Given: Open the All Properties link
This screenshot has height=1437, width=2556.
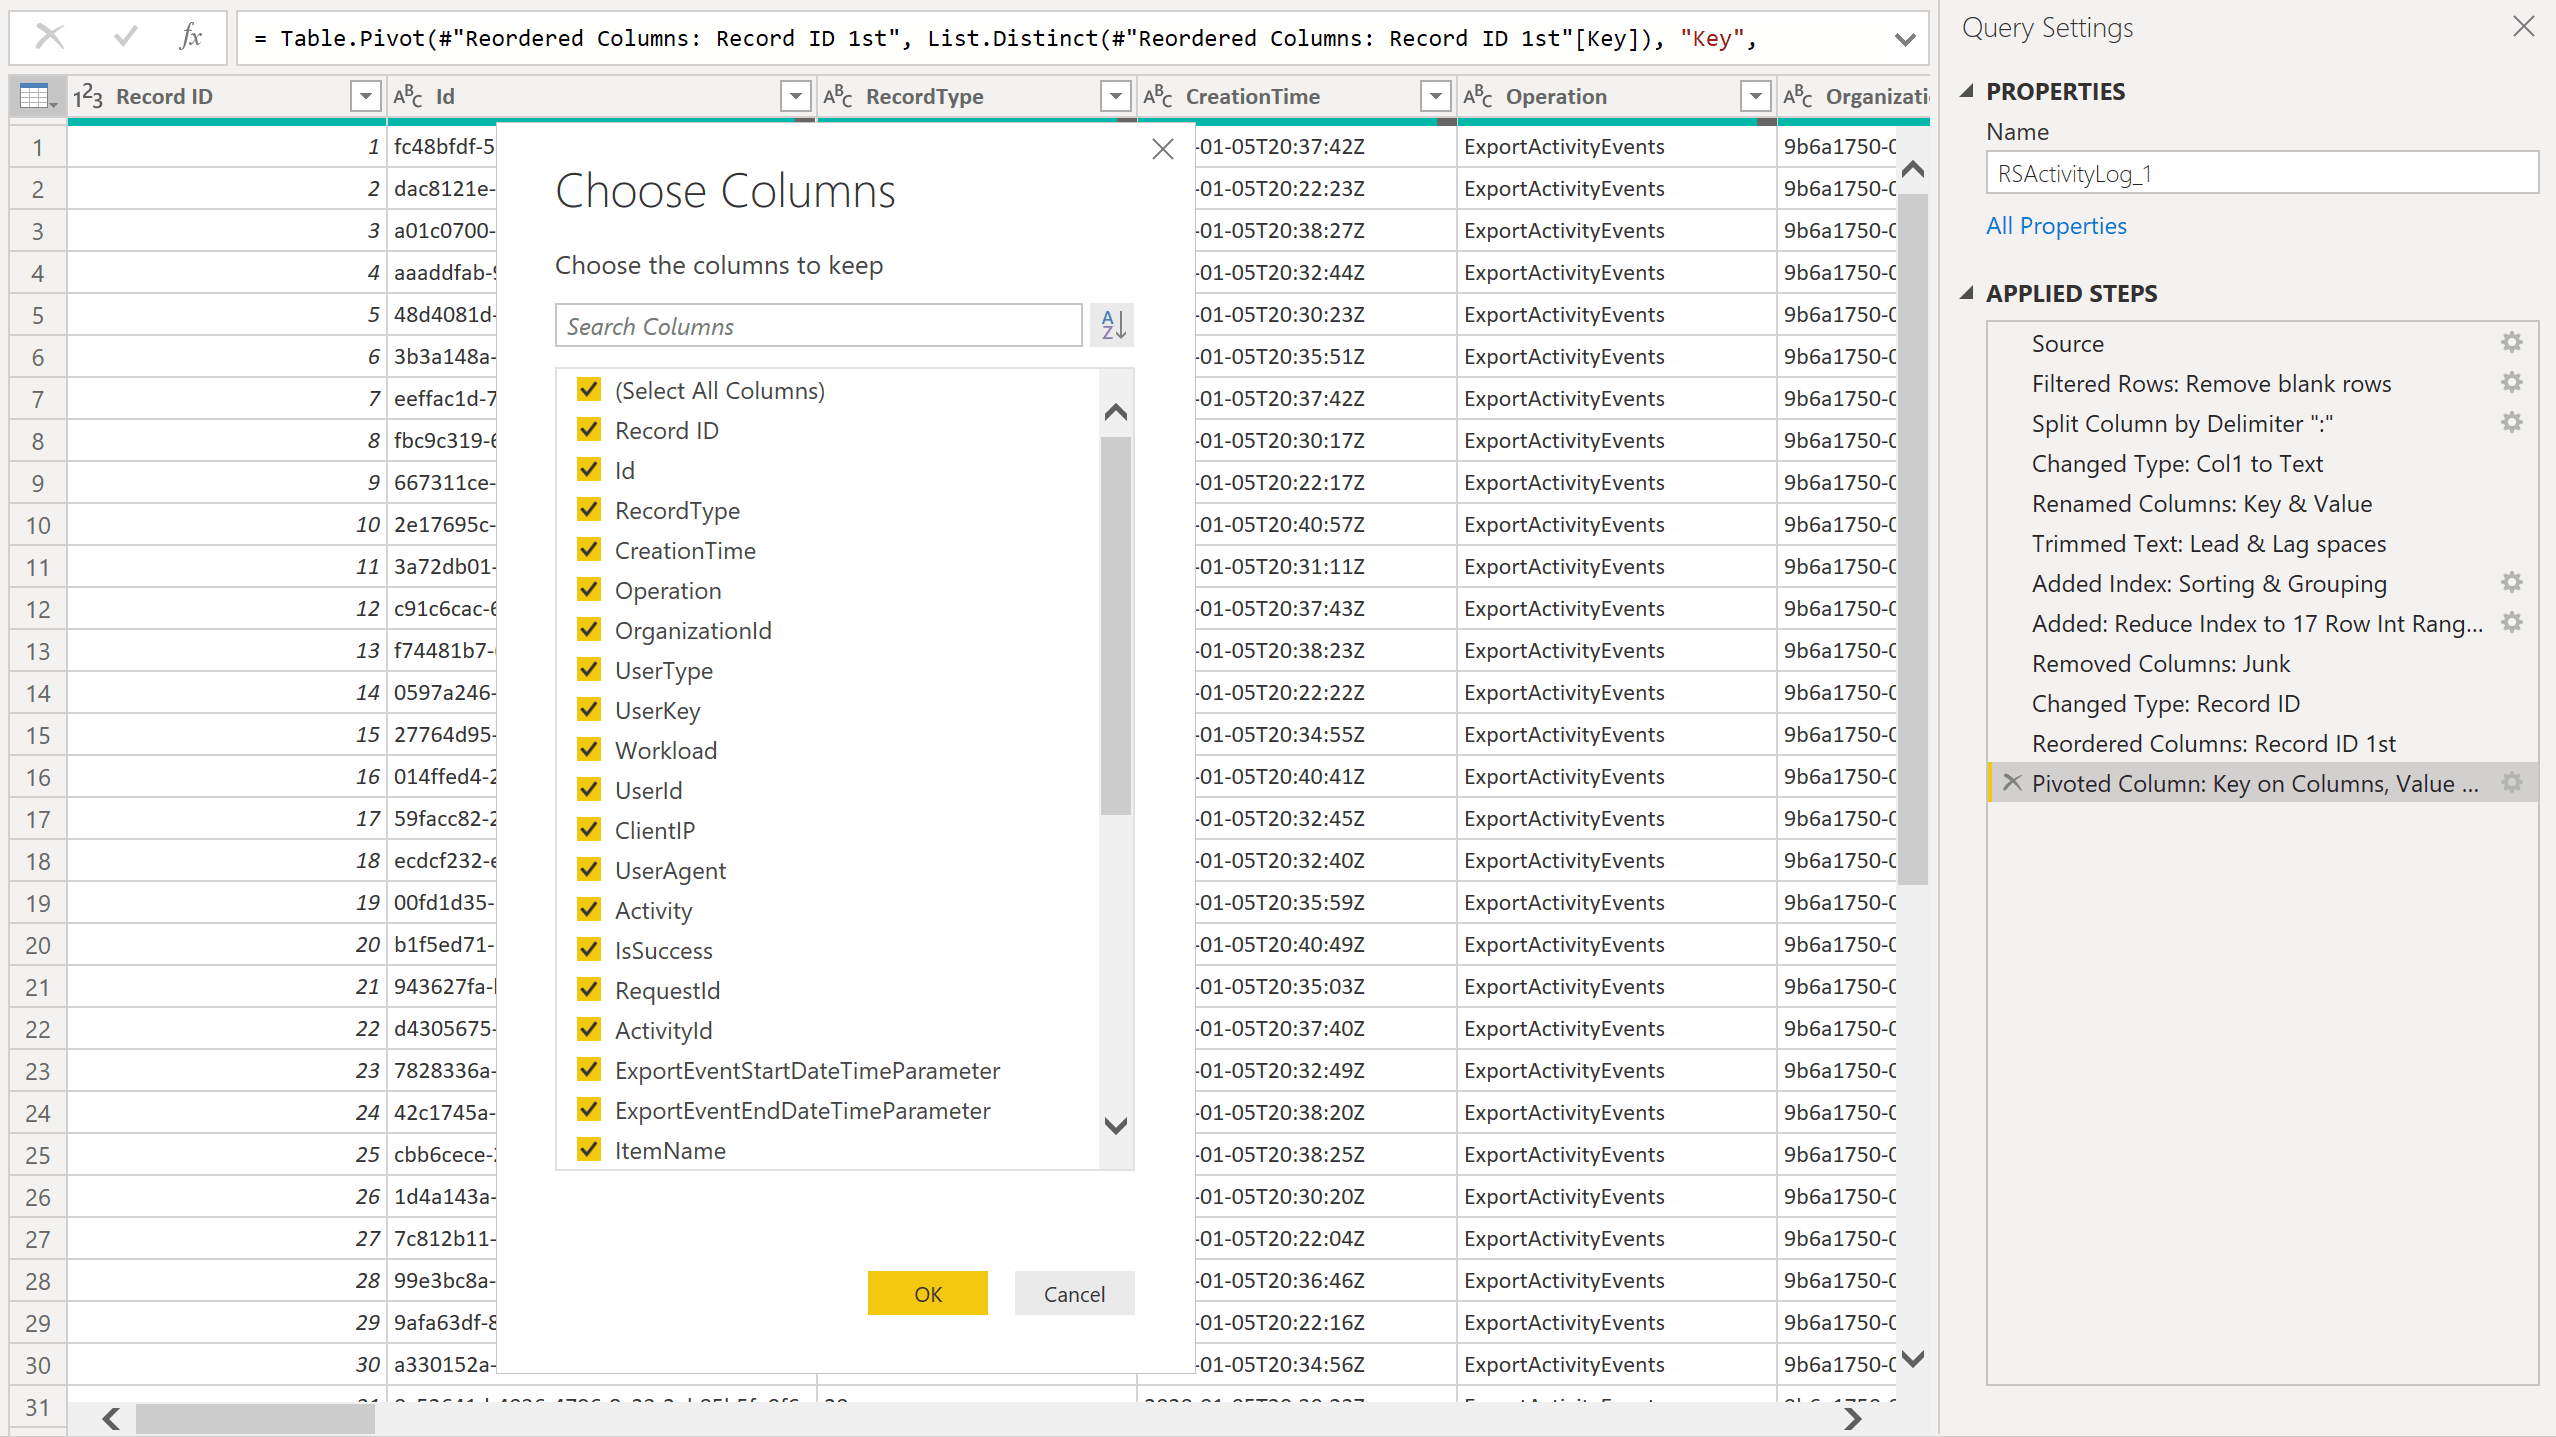Looking at the screenshot, I should tap(2055, 226).
